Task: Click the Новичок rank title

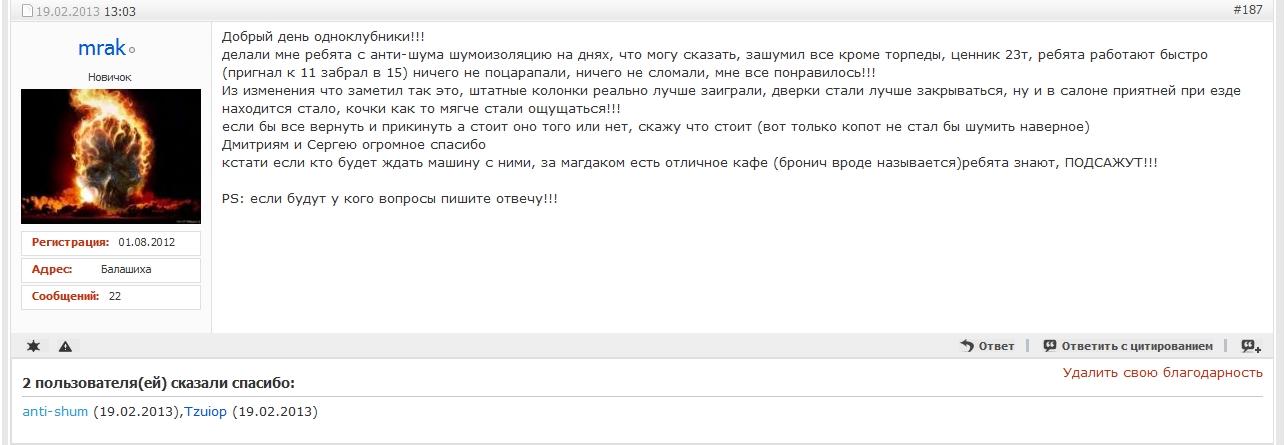Action: pyautogui.click(x=110, y=77)
